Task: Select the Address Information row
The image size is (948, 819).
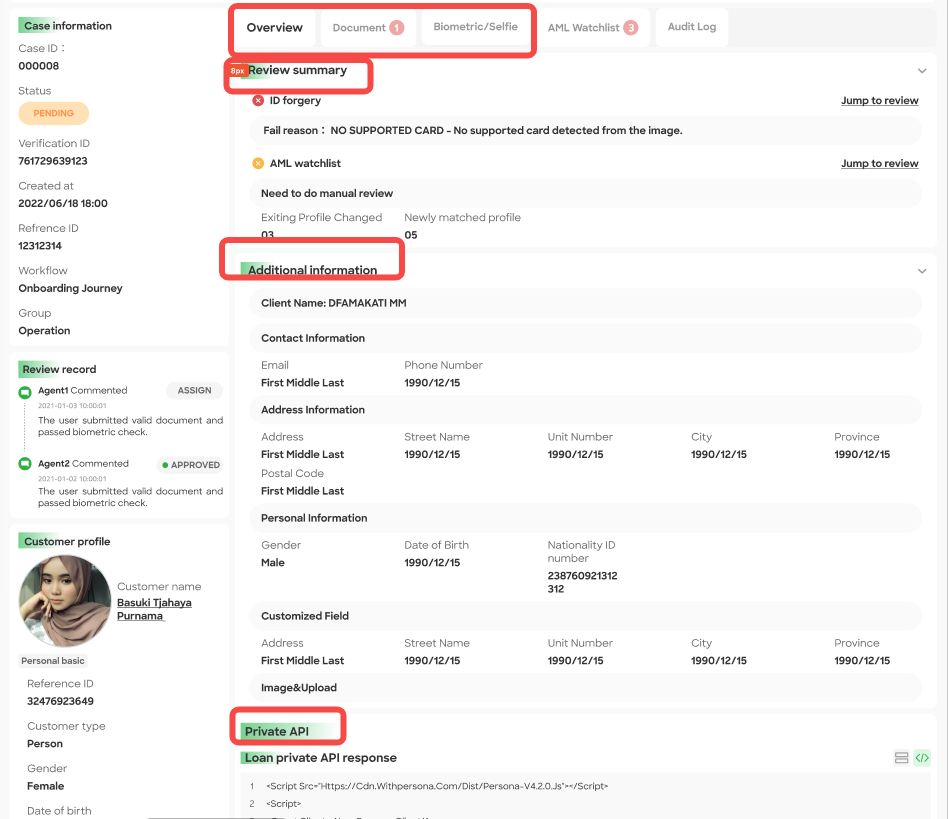Action: tap(585, 410)
